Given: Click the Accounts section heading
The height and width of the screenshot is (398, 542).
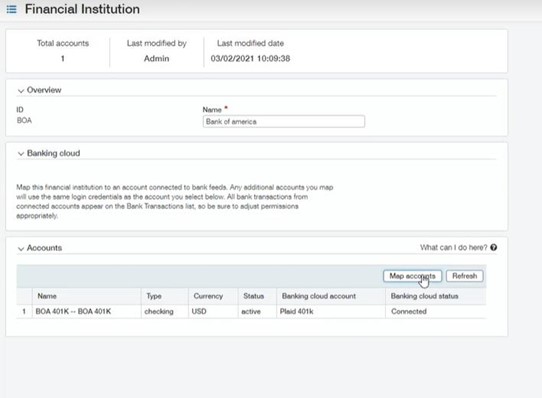Looking at the screenshot, I should click(44, 248).
